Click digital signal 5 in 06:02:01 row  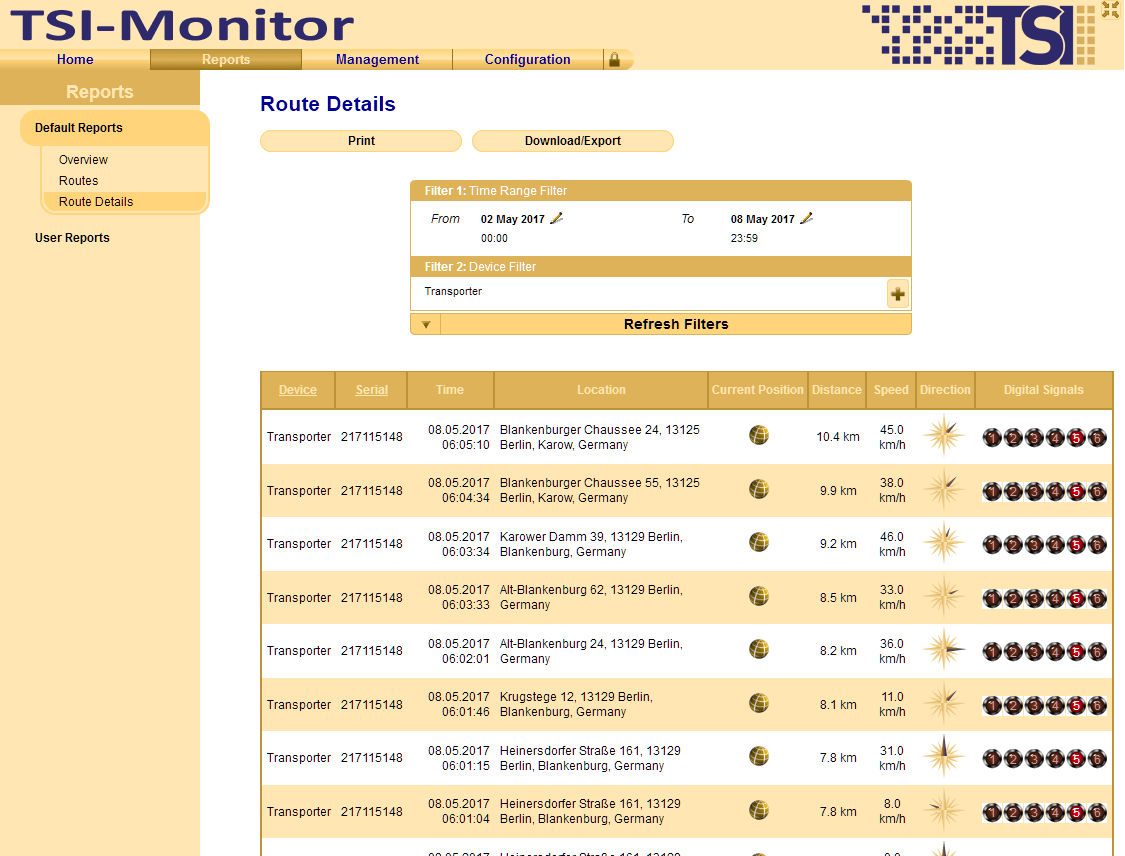point(1076,652)
